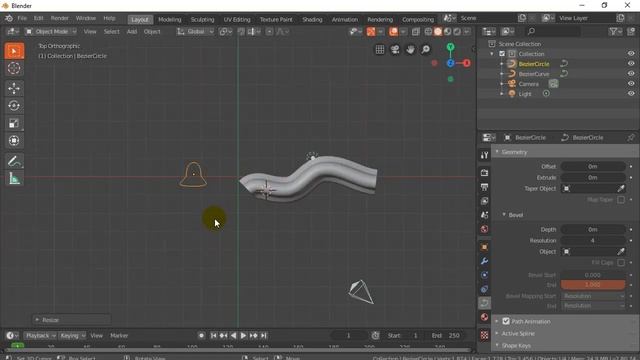
Task: Hide Light using its eye icon
Action: coord(631,93)
